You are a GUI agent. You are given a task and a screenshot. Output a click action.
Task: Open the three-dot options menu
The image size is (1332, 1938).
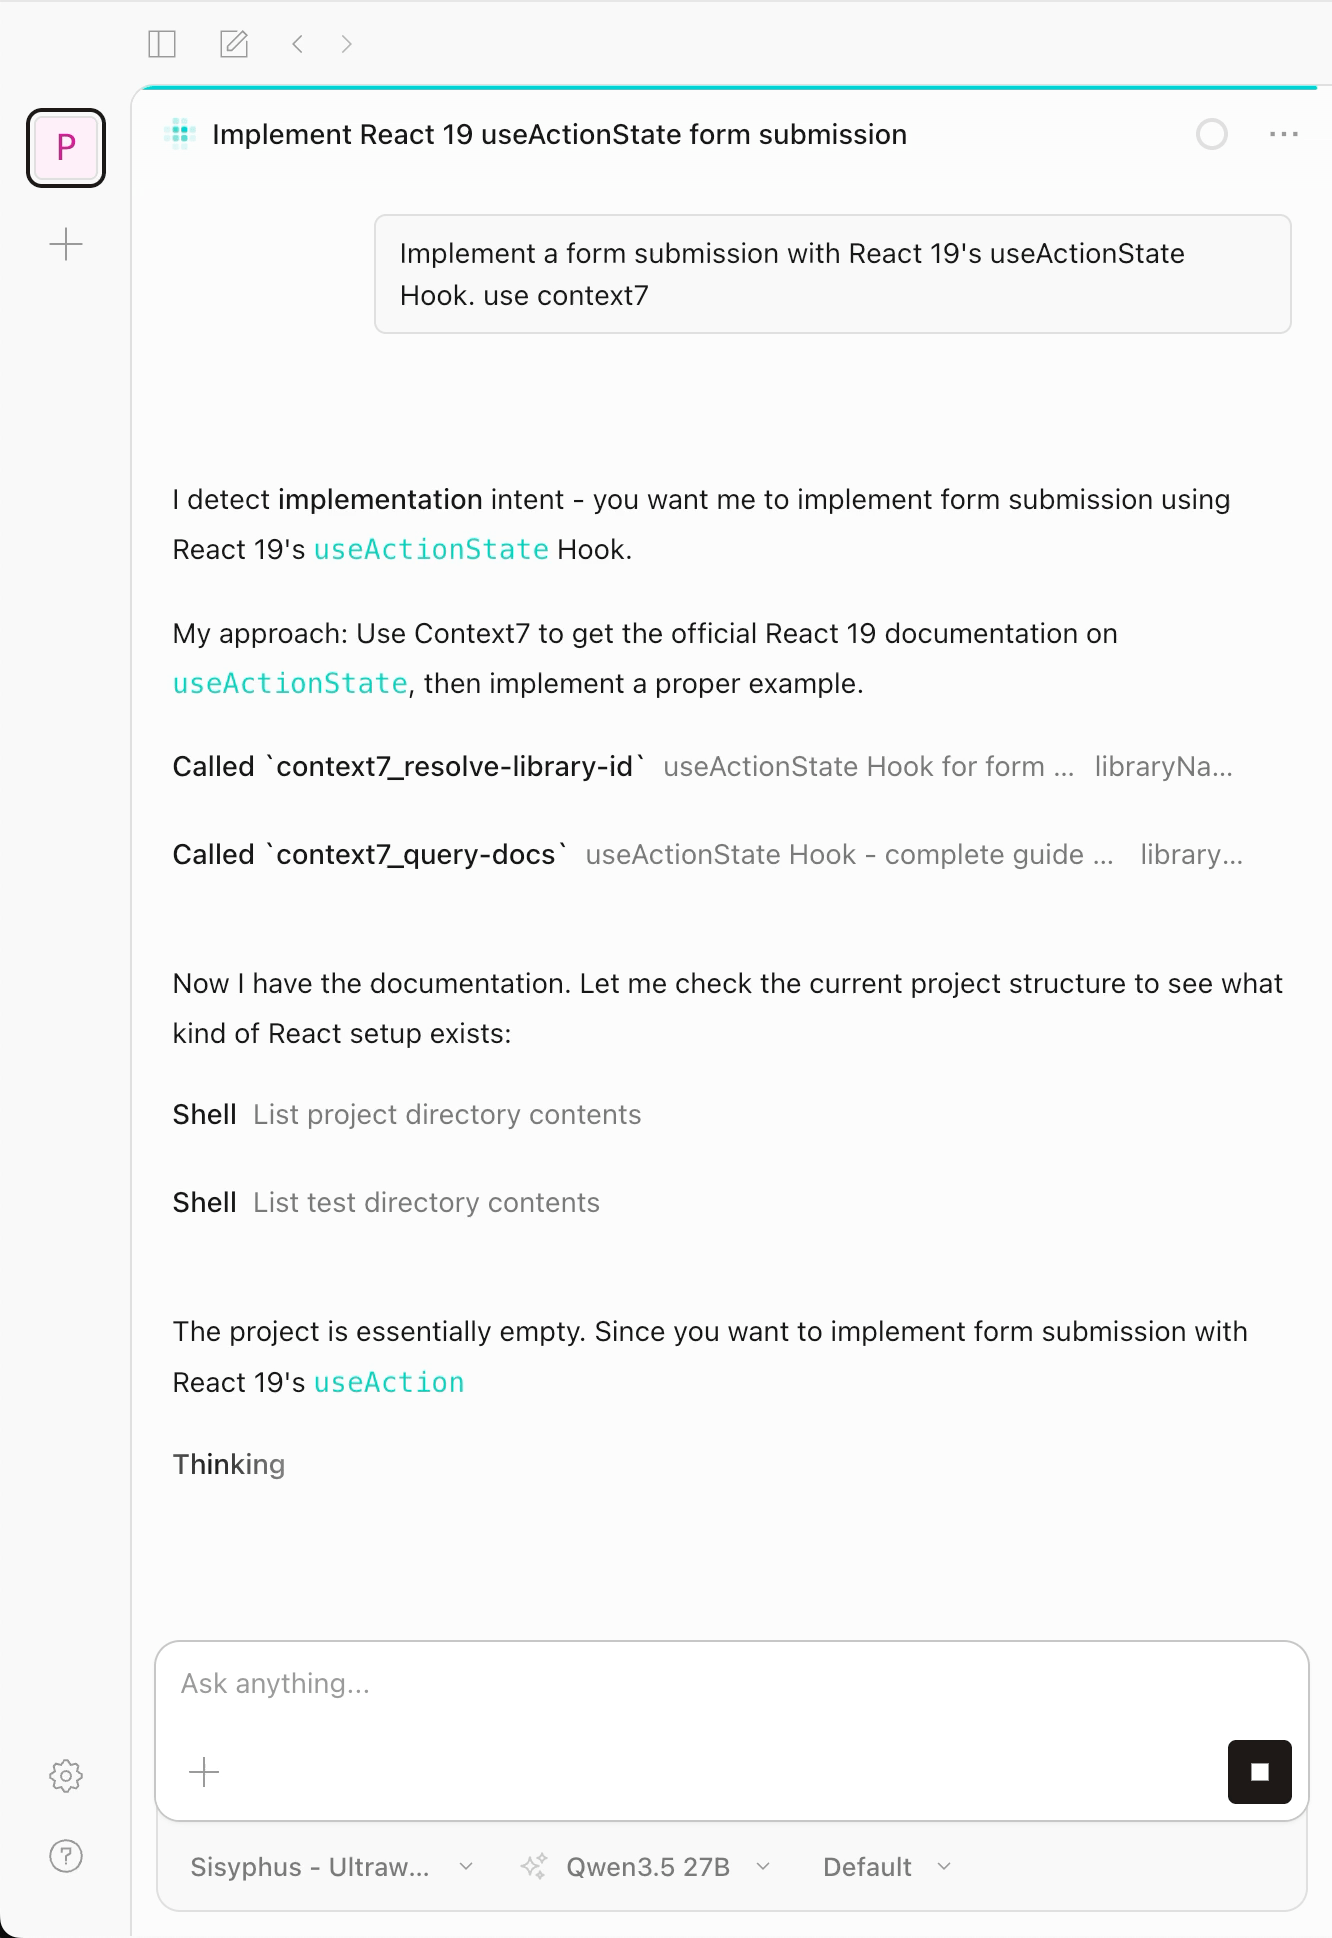[1283, 133]
